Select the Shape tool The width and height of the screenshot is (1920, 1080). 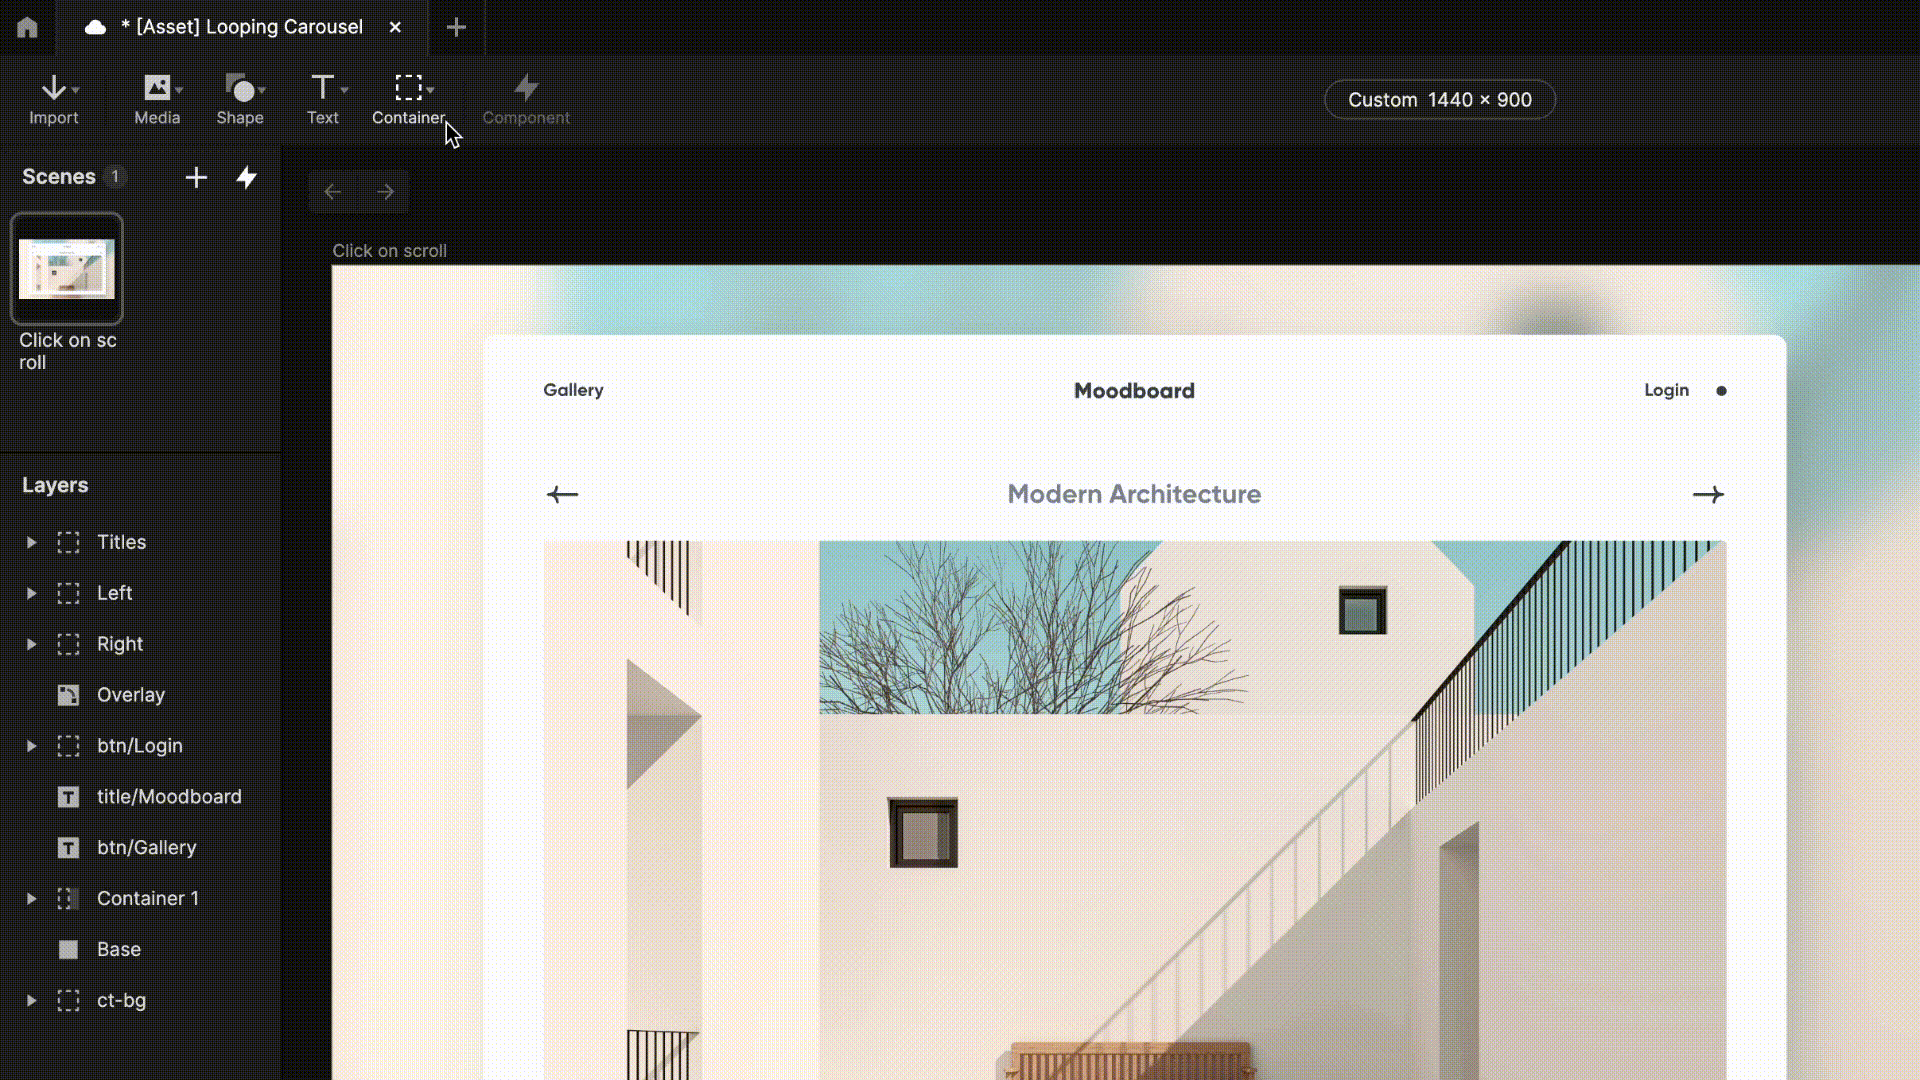[240, 99]
